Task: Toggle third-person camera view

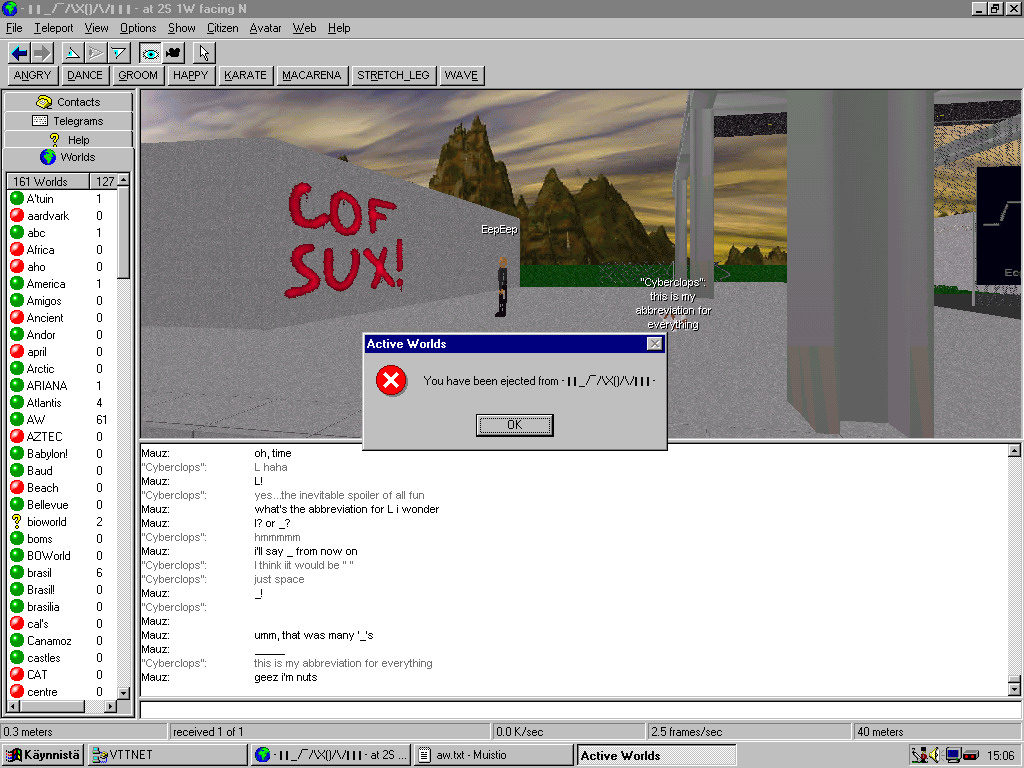Action: [x=173, y=53]
